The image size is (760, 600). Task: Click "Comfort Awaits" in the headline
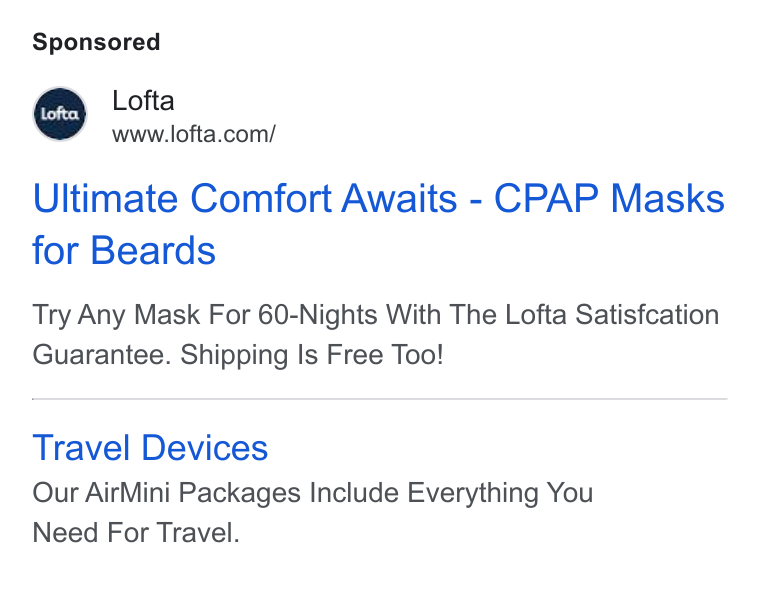coord(324,198)
